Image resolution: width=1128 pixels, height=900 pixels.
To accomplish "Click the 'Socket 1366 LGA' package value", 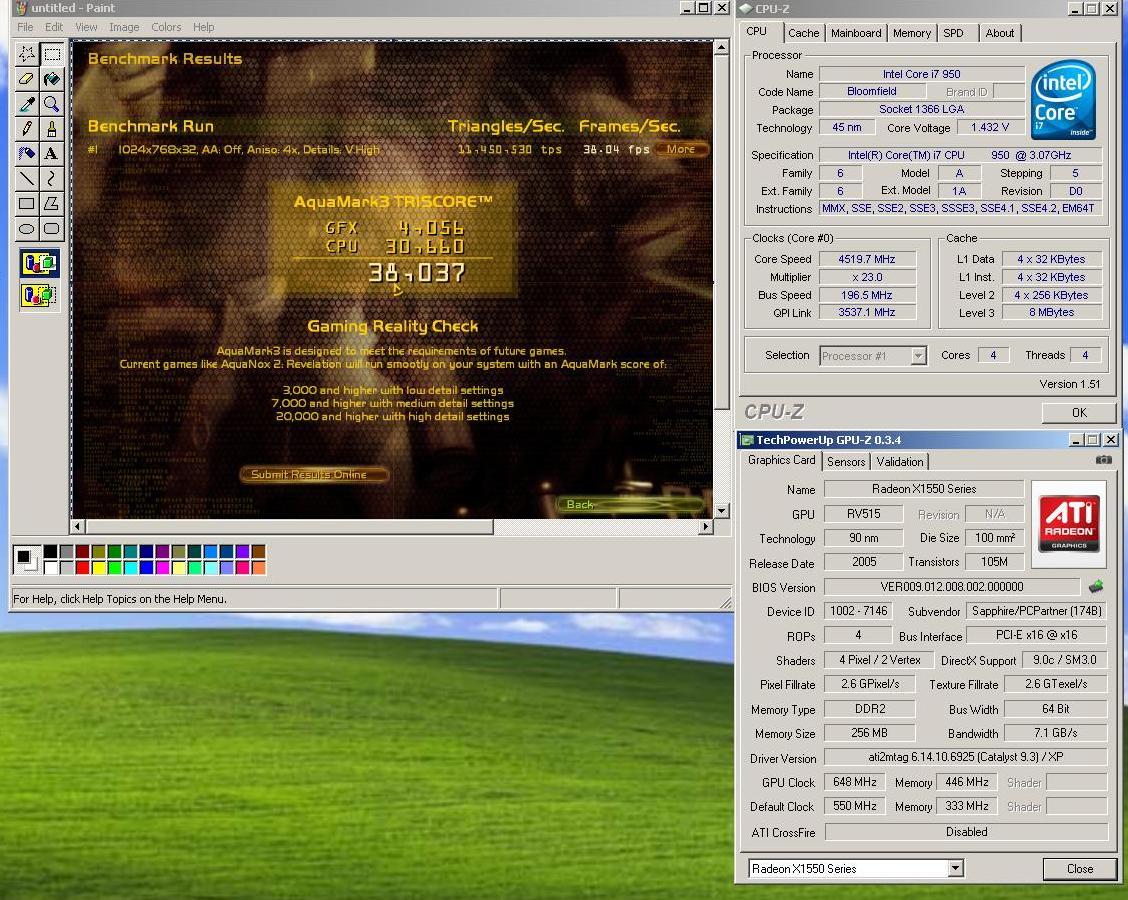I will 922,109.
